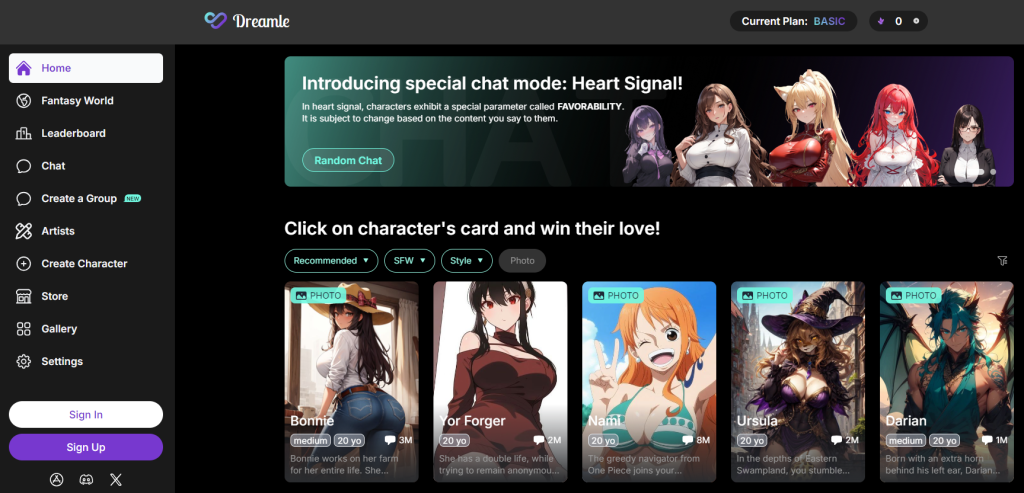Click the Random Chat button
The height and width of the screenshot is (493, 1024).
pos(348,160)
